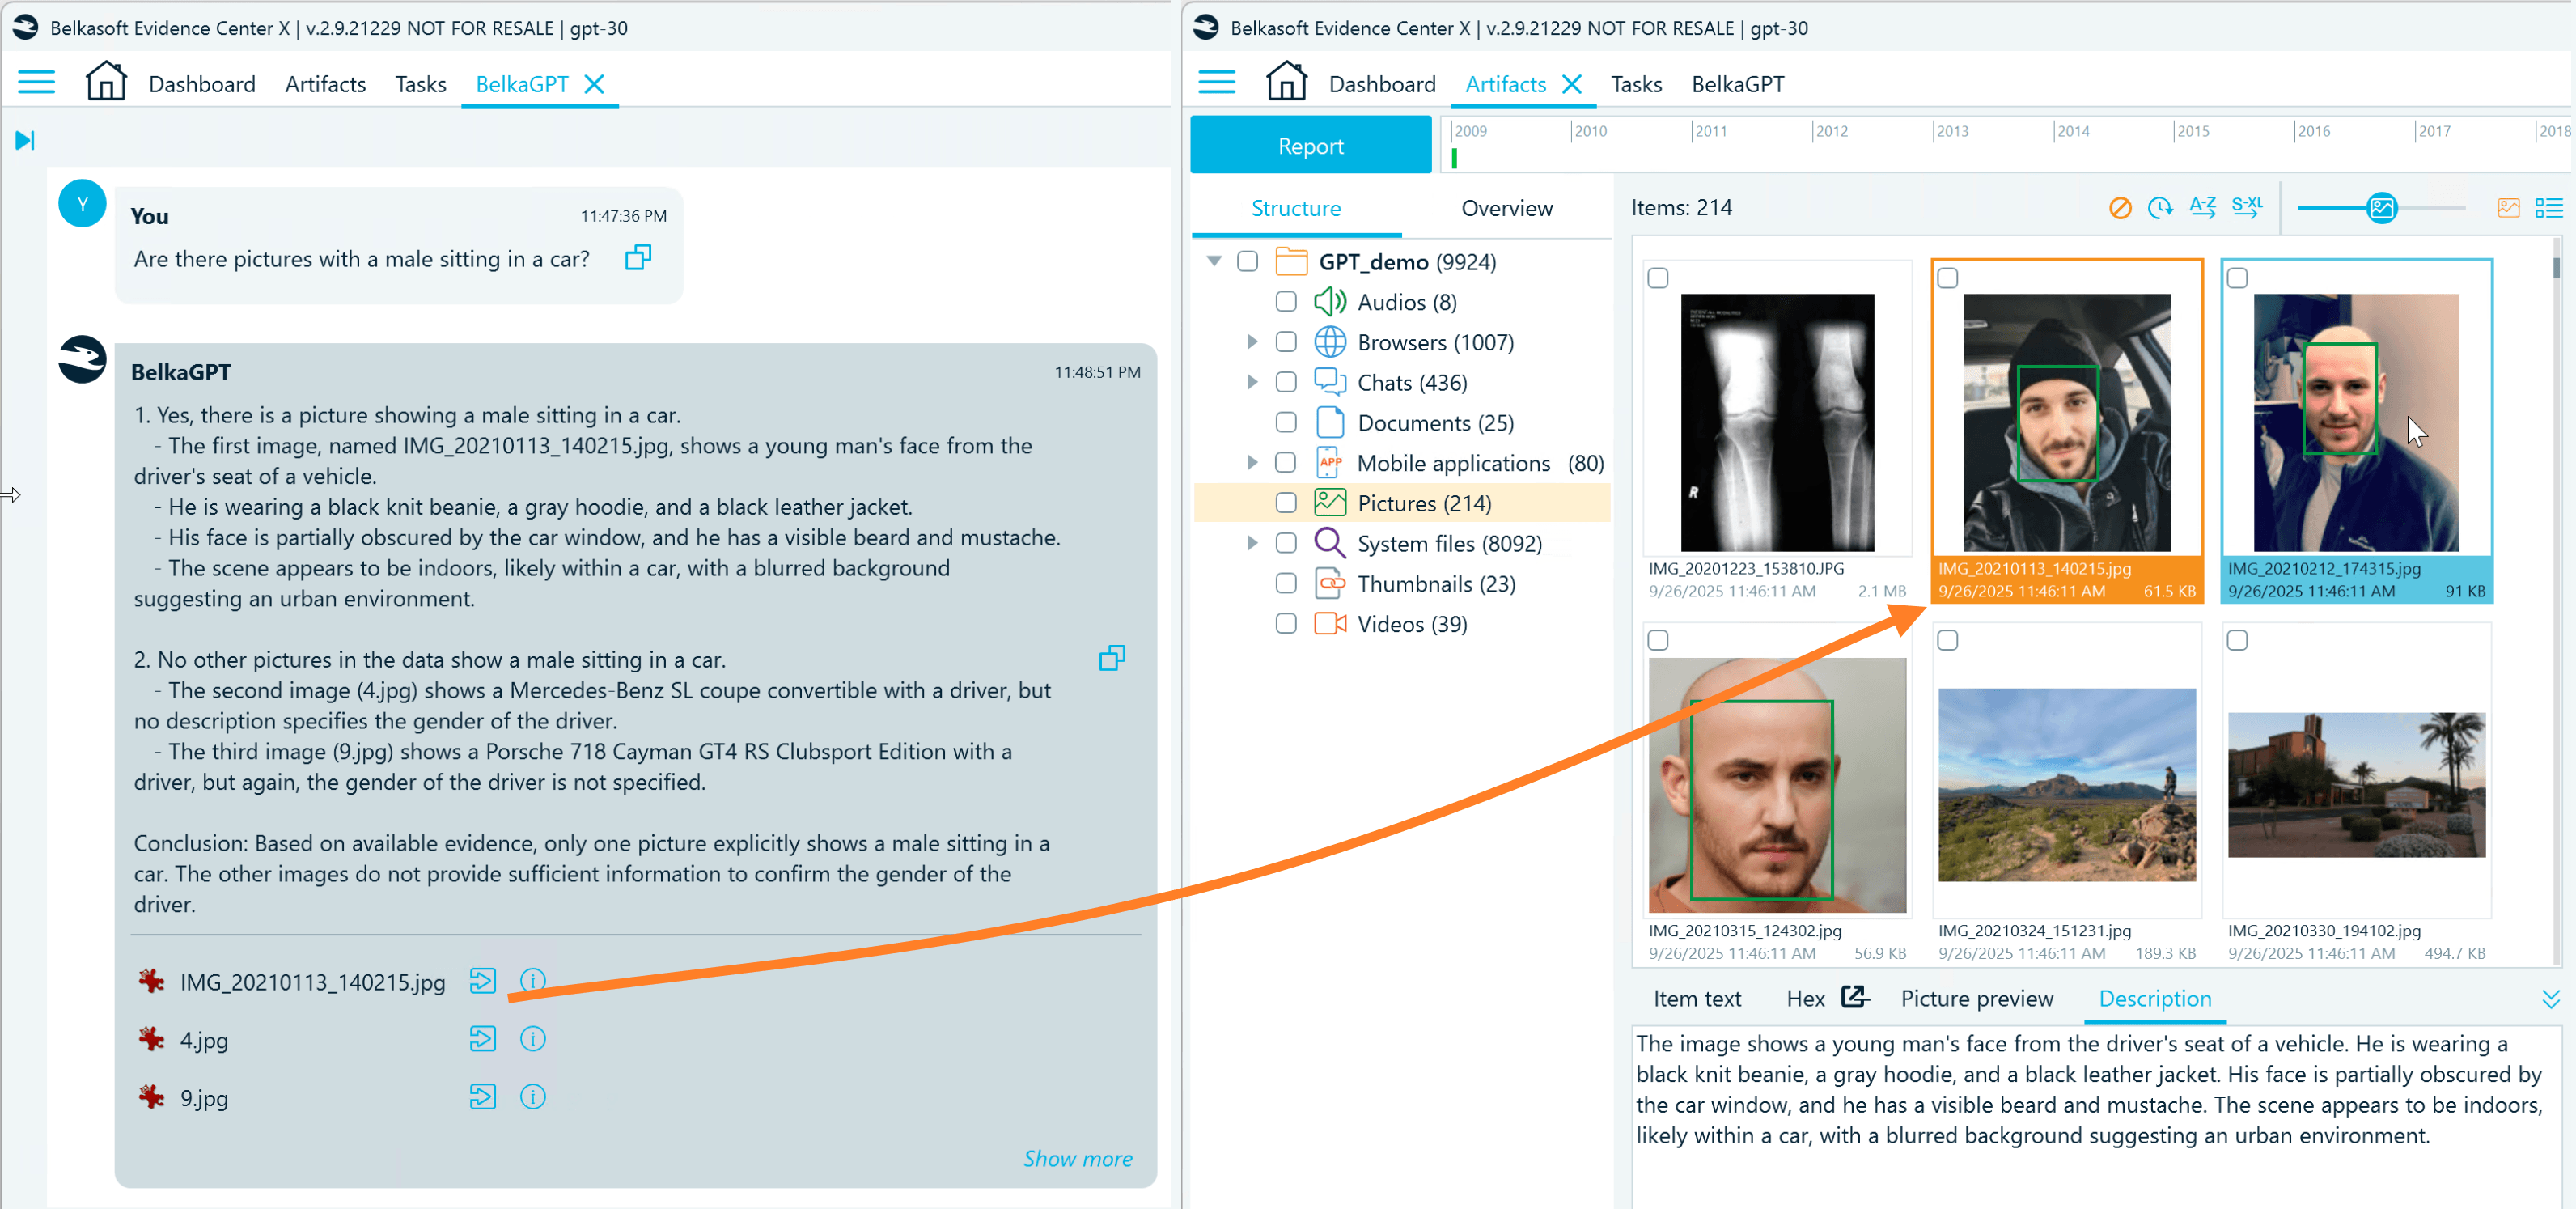This screenshot has width=2576, height=1209.
Task: Check the Pictures (214) category checkbox
Action: click(1286, 503)
